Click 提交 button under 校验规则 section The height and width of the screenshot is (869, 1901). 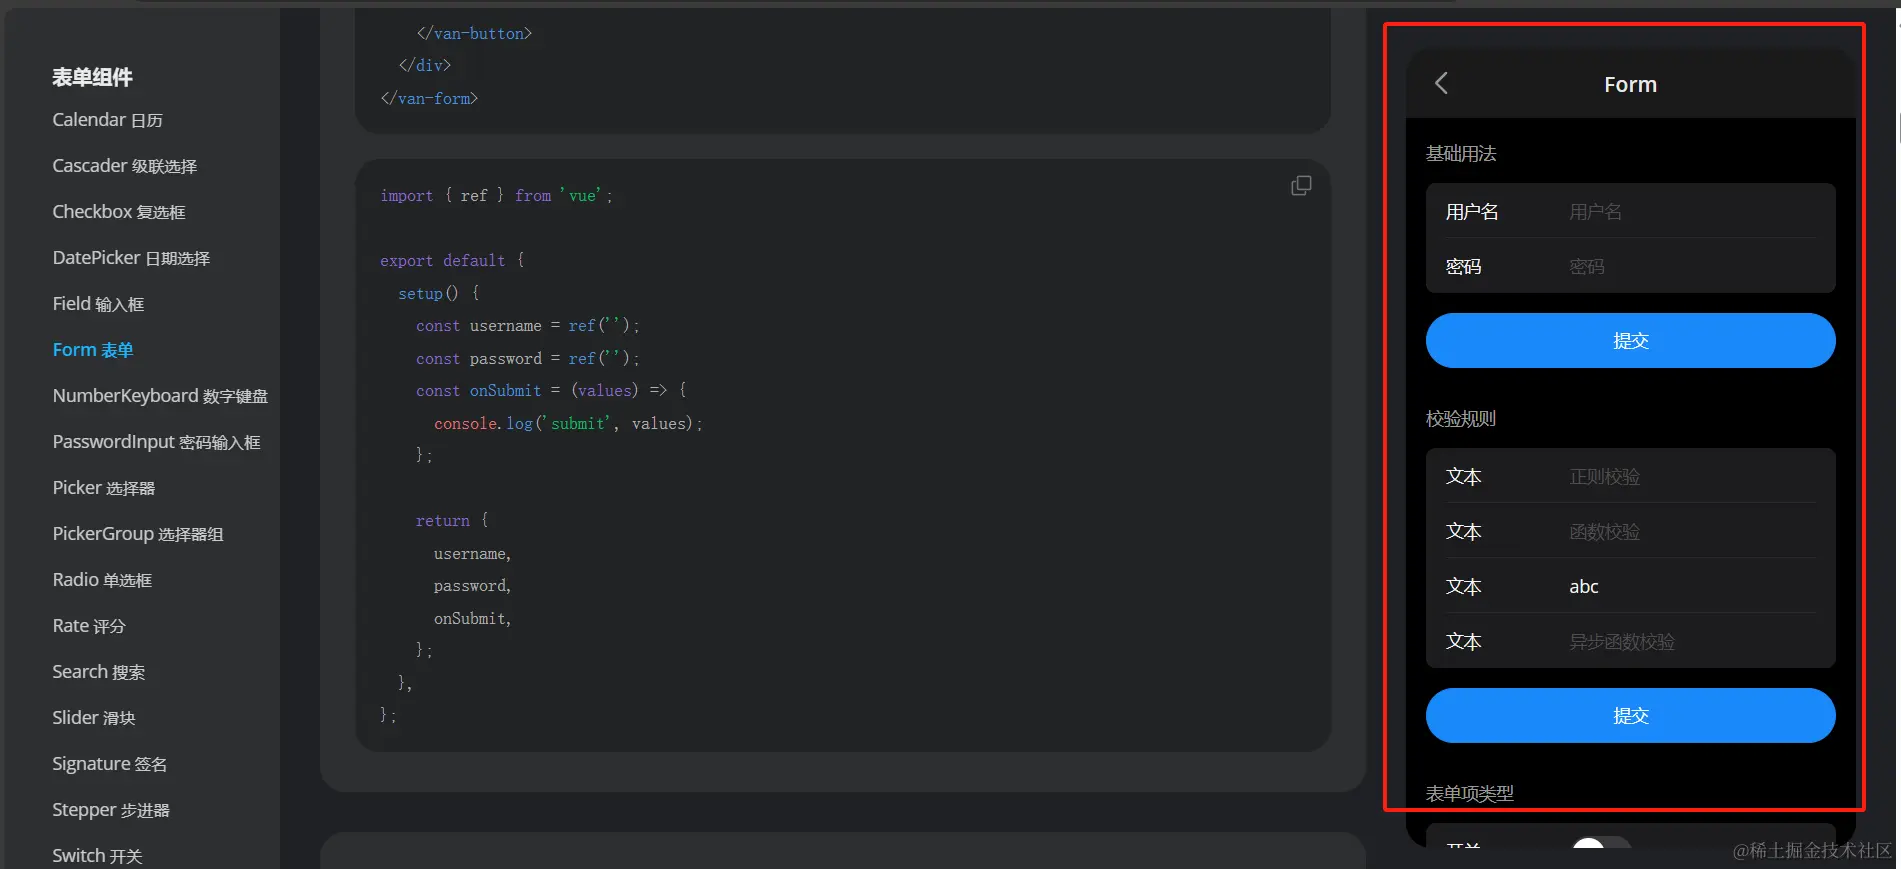pos(1631,716)
